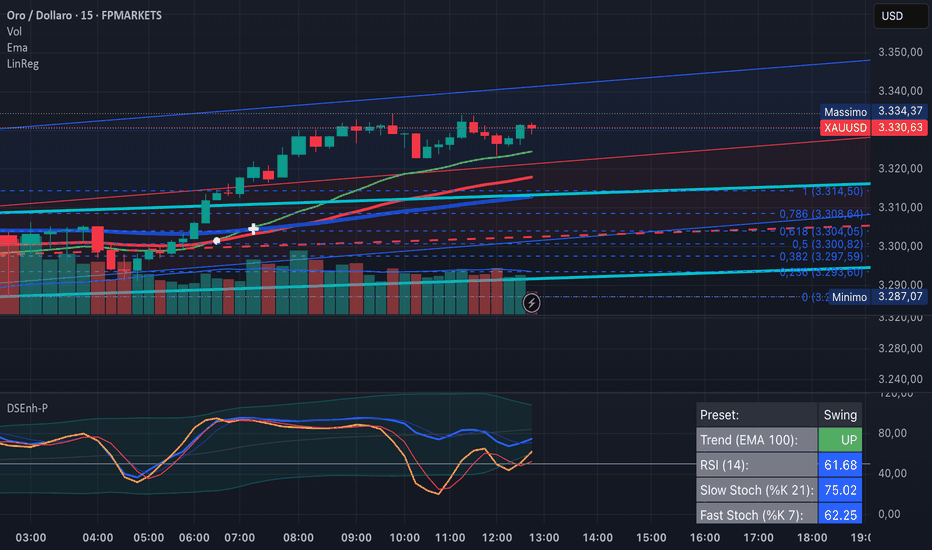Select the white cross marker on chart
Viewport: 932px width, 550px height.
[x=253, y=229]
